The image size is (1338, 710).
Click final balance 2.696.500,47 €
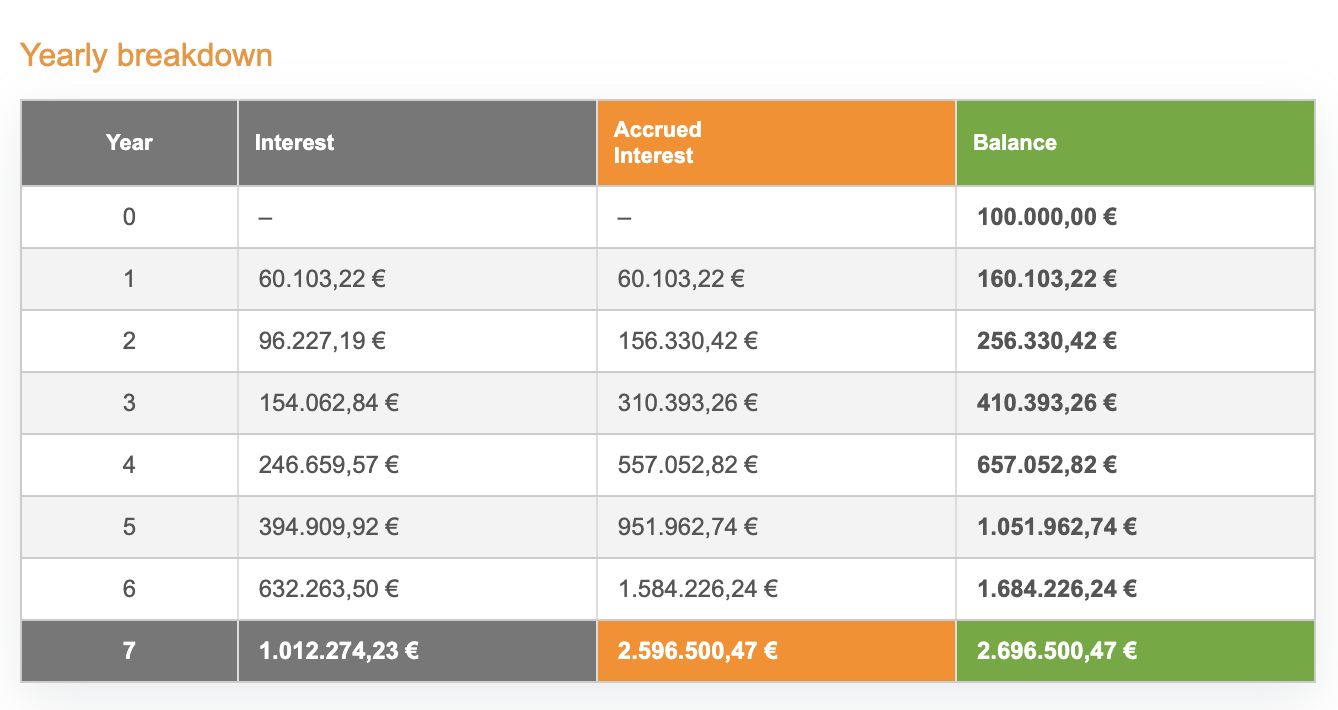coord(1056,651)
